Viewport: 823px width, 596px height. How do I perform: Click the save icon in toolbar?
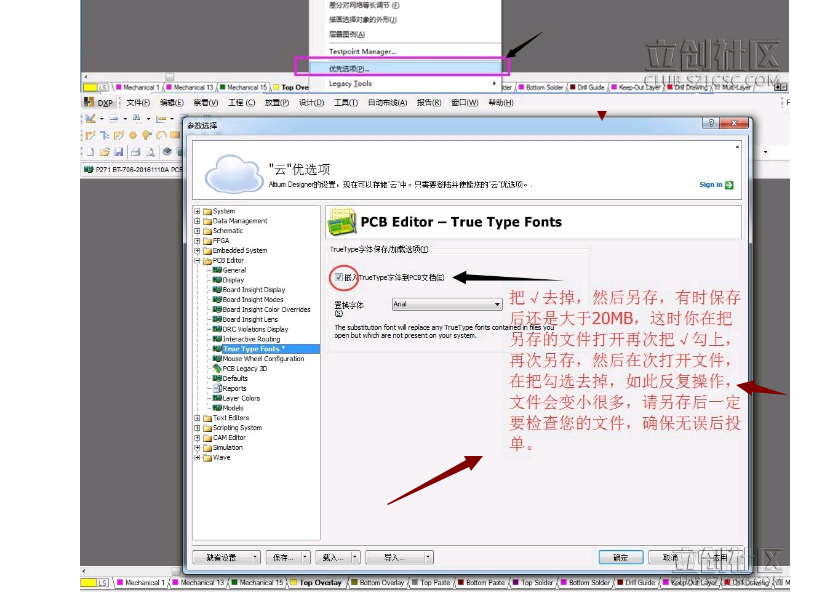[x=118, y=152]
